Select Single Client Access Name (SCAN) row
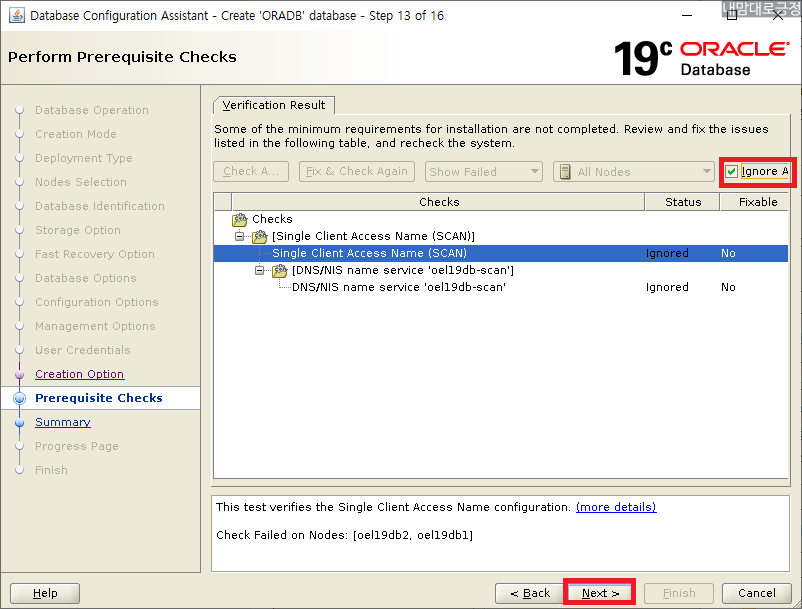The height and width of the screenshot is (609, 802). [501, 253]
